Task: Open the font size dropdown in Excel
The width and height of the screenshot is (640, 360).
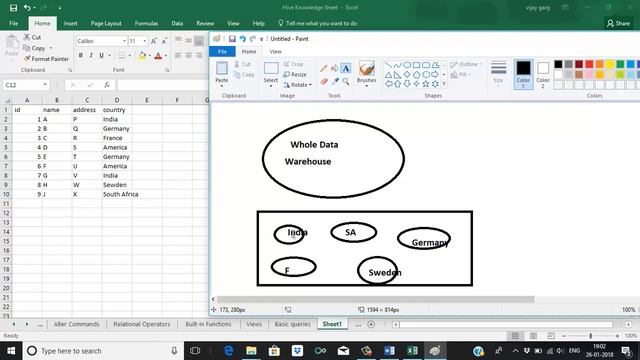Action: pyautogui.click(x=144, y=41)
